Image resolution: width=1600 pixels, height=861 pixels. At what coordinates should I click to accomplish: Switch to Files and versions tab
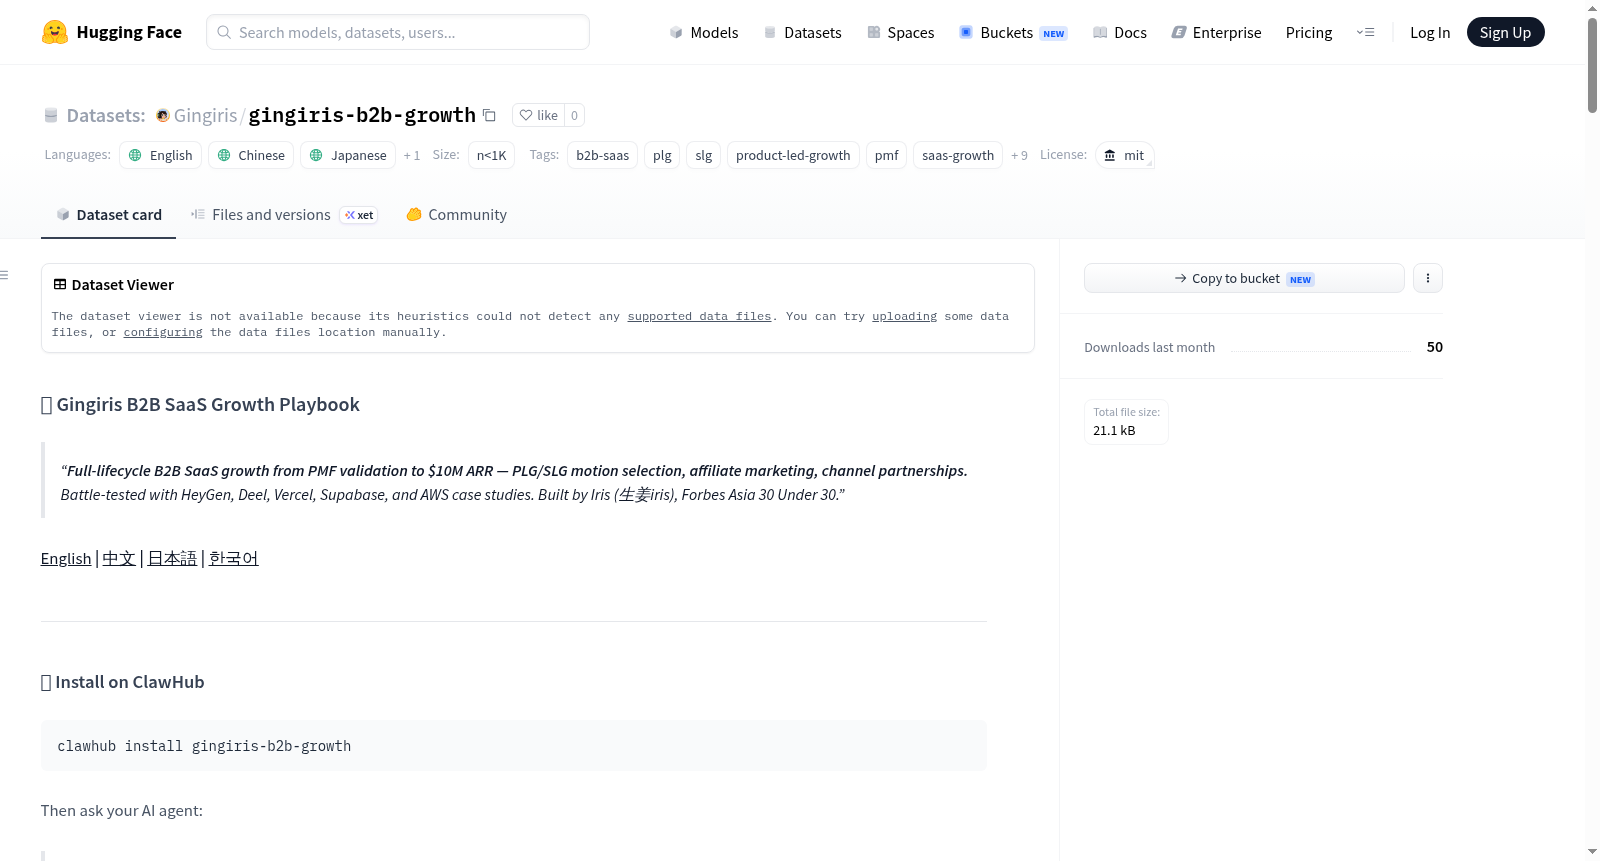[285, 214]
